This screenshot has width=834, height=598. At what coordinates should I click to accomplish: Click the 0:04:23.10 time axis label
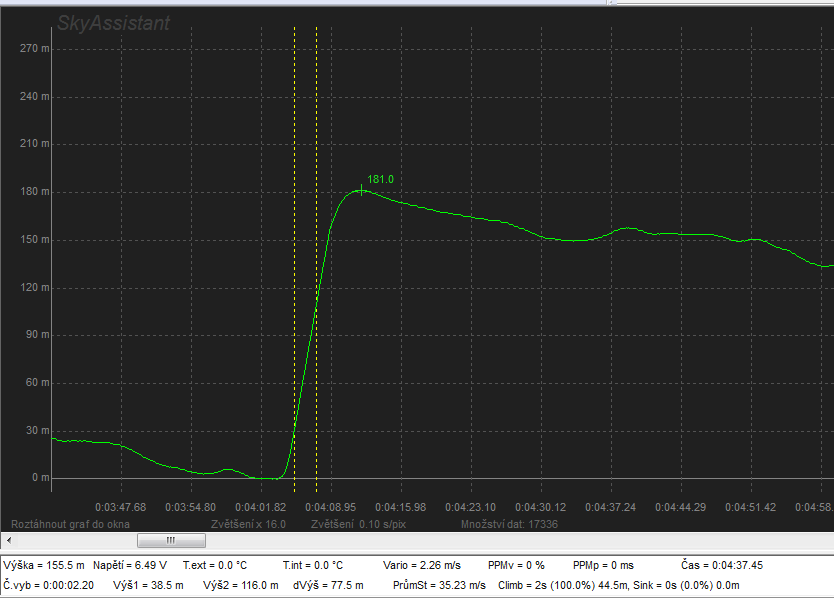470,507
